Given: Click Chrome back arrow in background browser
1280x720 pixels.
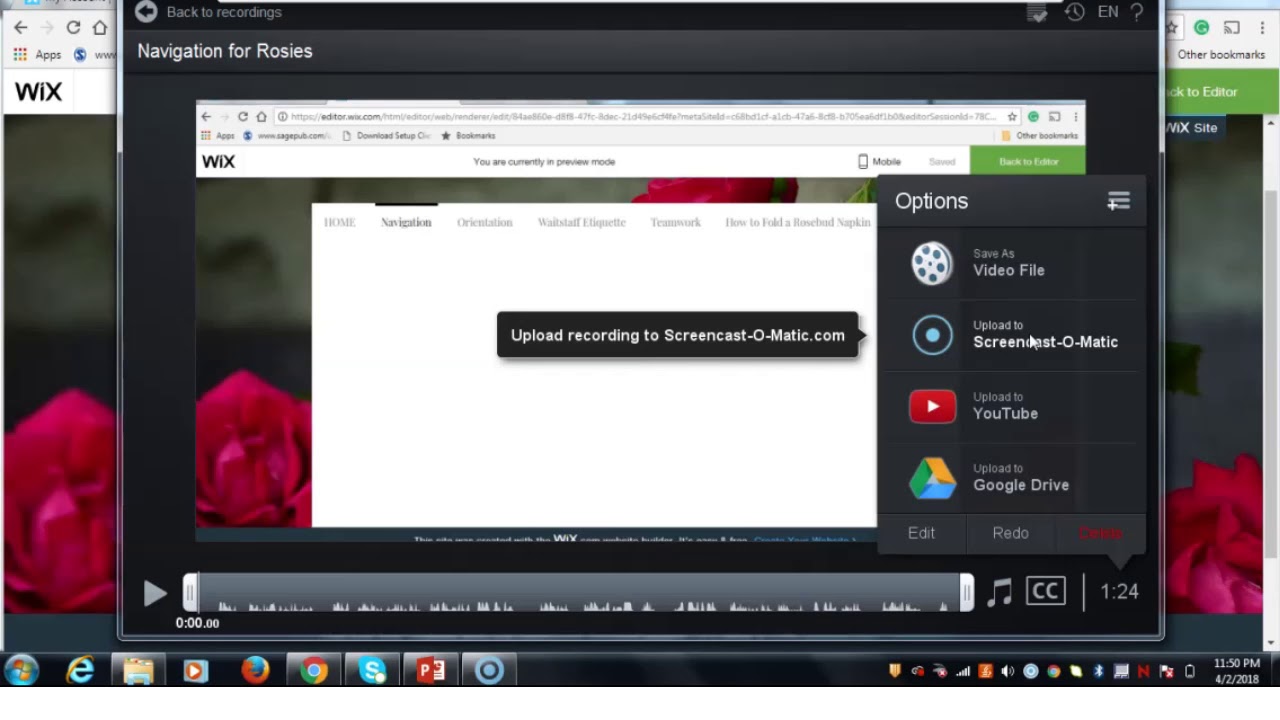Looking at the screenshot, I should pyautogui.click(x=21, y=28).
